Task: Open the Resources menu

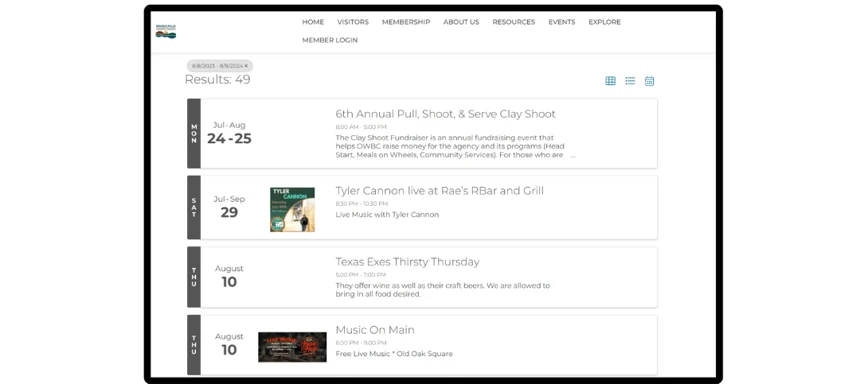Action: coord(513,22)
